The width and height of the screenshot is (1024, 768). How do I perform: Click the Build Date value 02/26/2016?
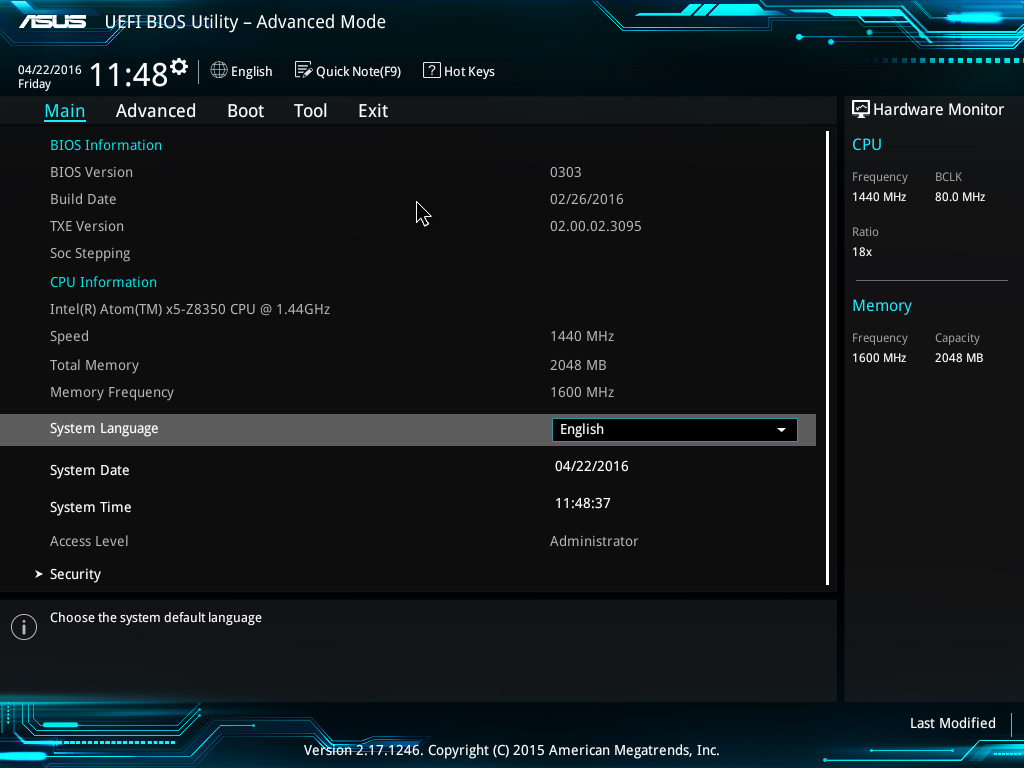tap(586, 199)
